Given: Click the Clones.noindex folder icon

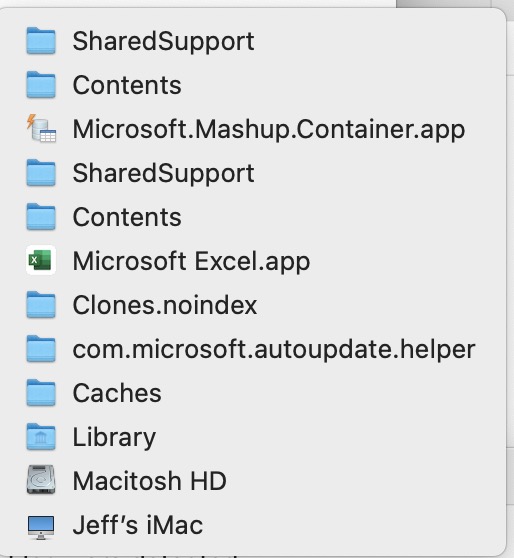Looking at the screenshot, I should click(41, 305).
